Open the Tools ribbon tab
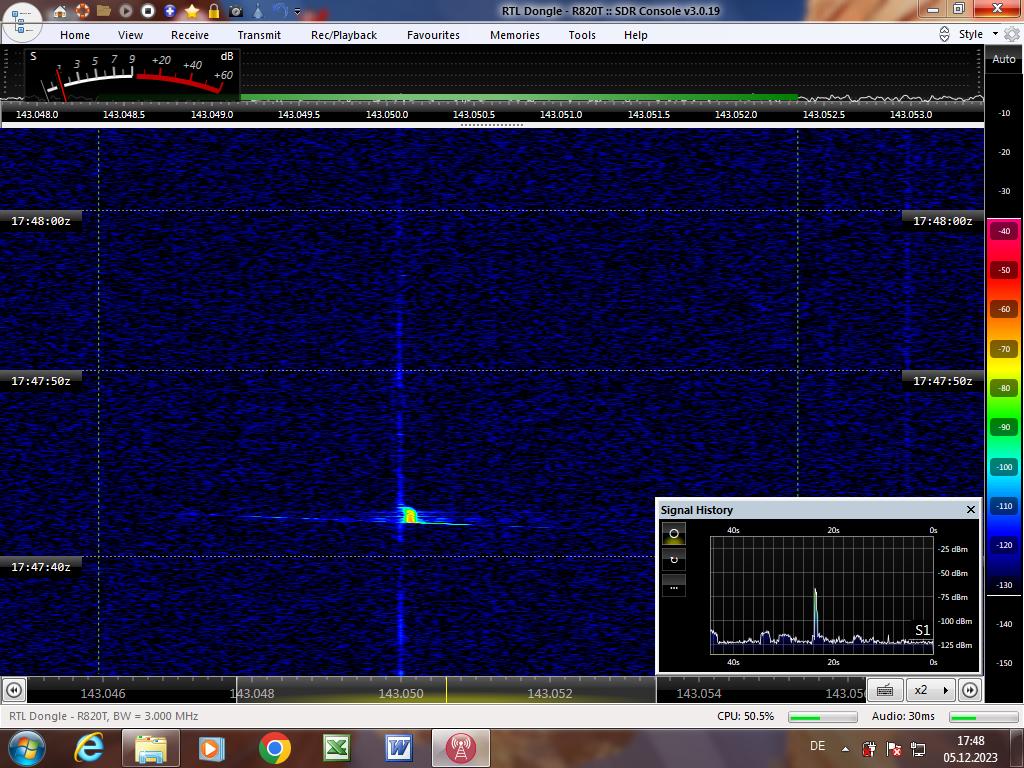The image size is (1024, 768). point(581,35)
